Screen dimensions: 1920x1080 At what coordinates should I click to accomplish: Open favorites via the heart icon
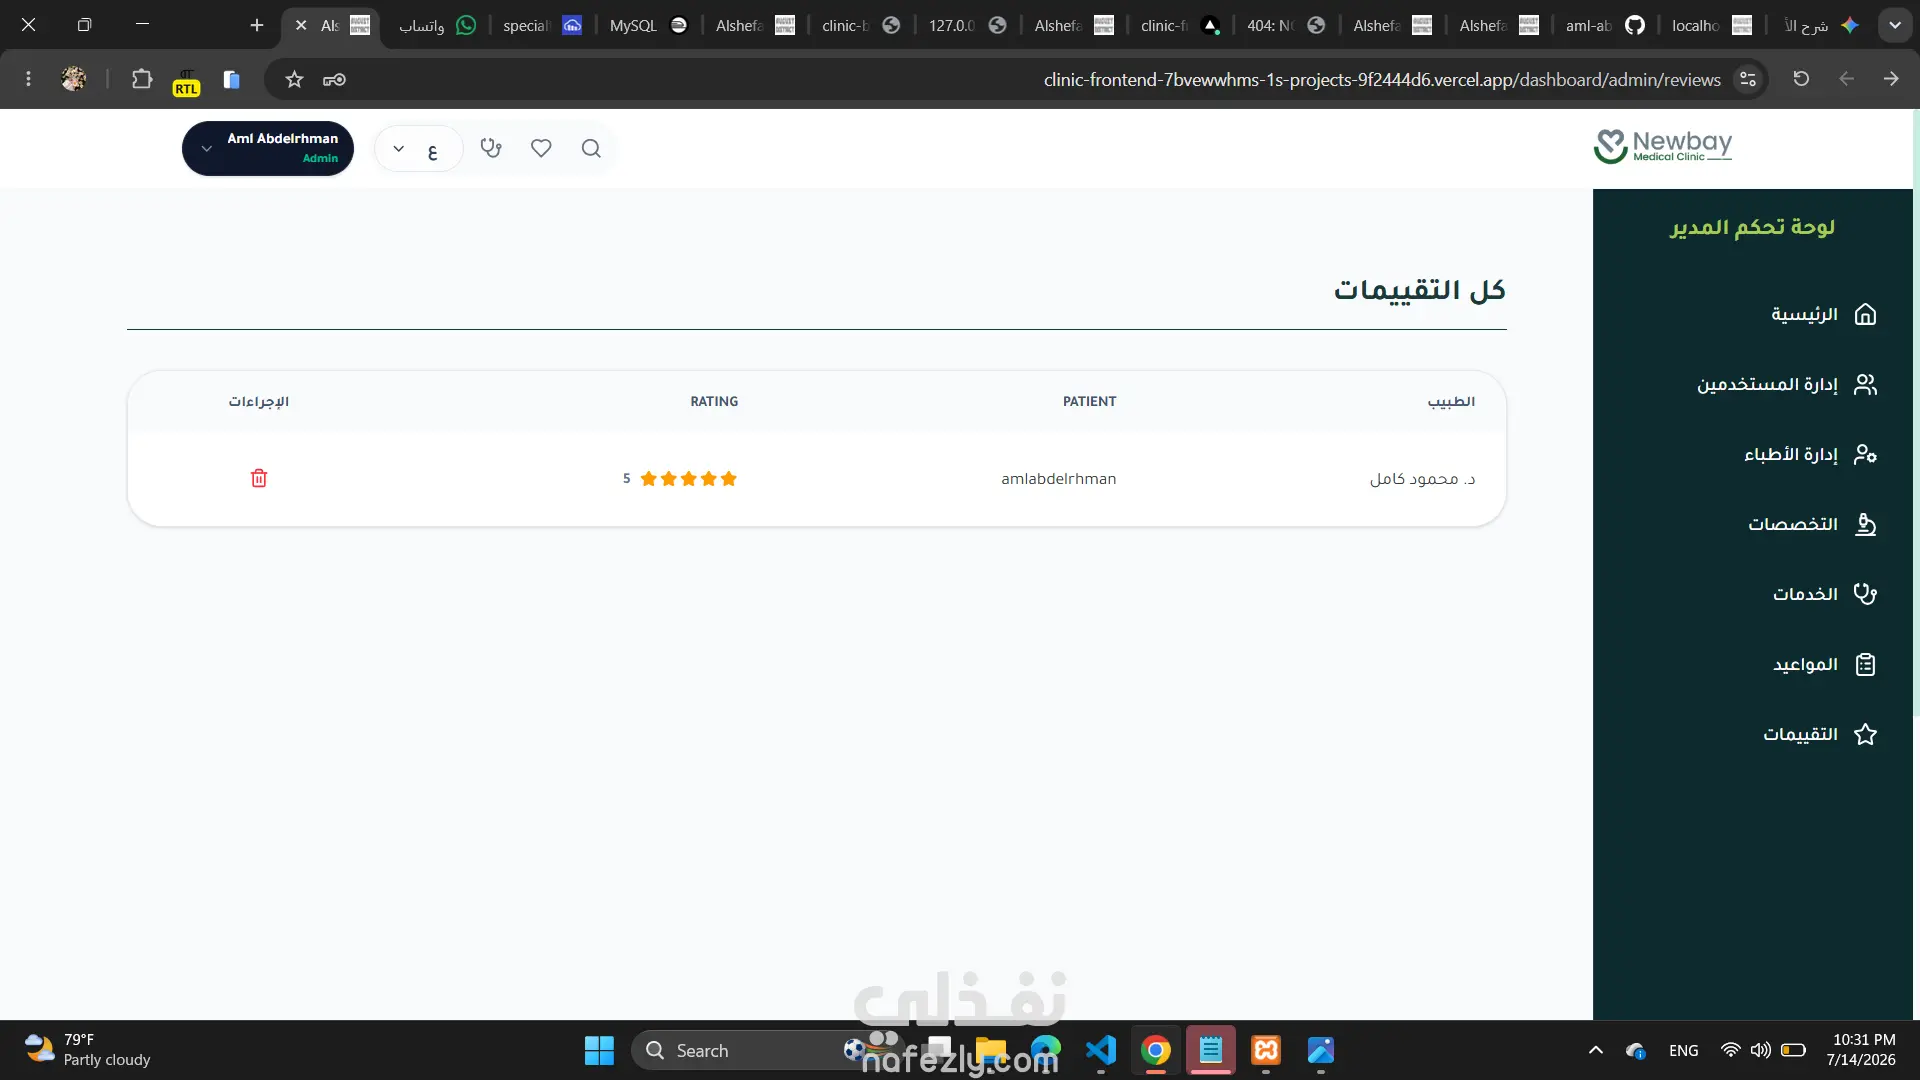(x=541, y=148)
